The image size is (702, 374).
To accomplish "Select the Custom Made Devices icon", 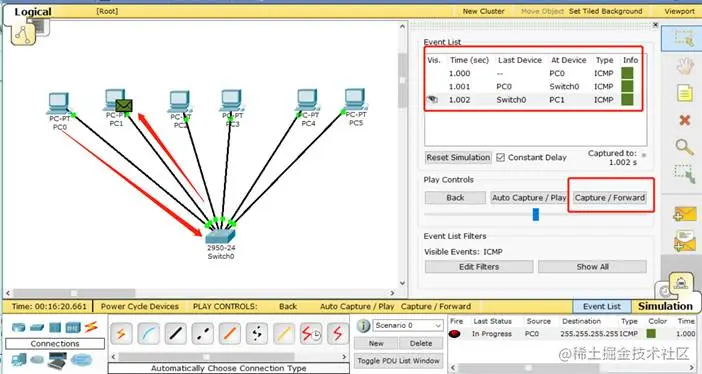I will point(57,360).
